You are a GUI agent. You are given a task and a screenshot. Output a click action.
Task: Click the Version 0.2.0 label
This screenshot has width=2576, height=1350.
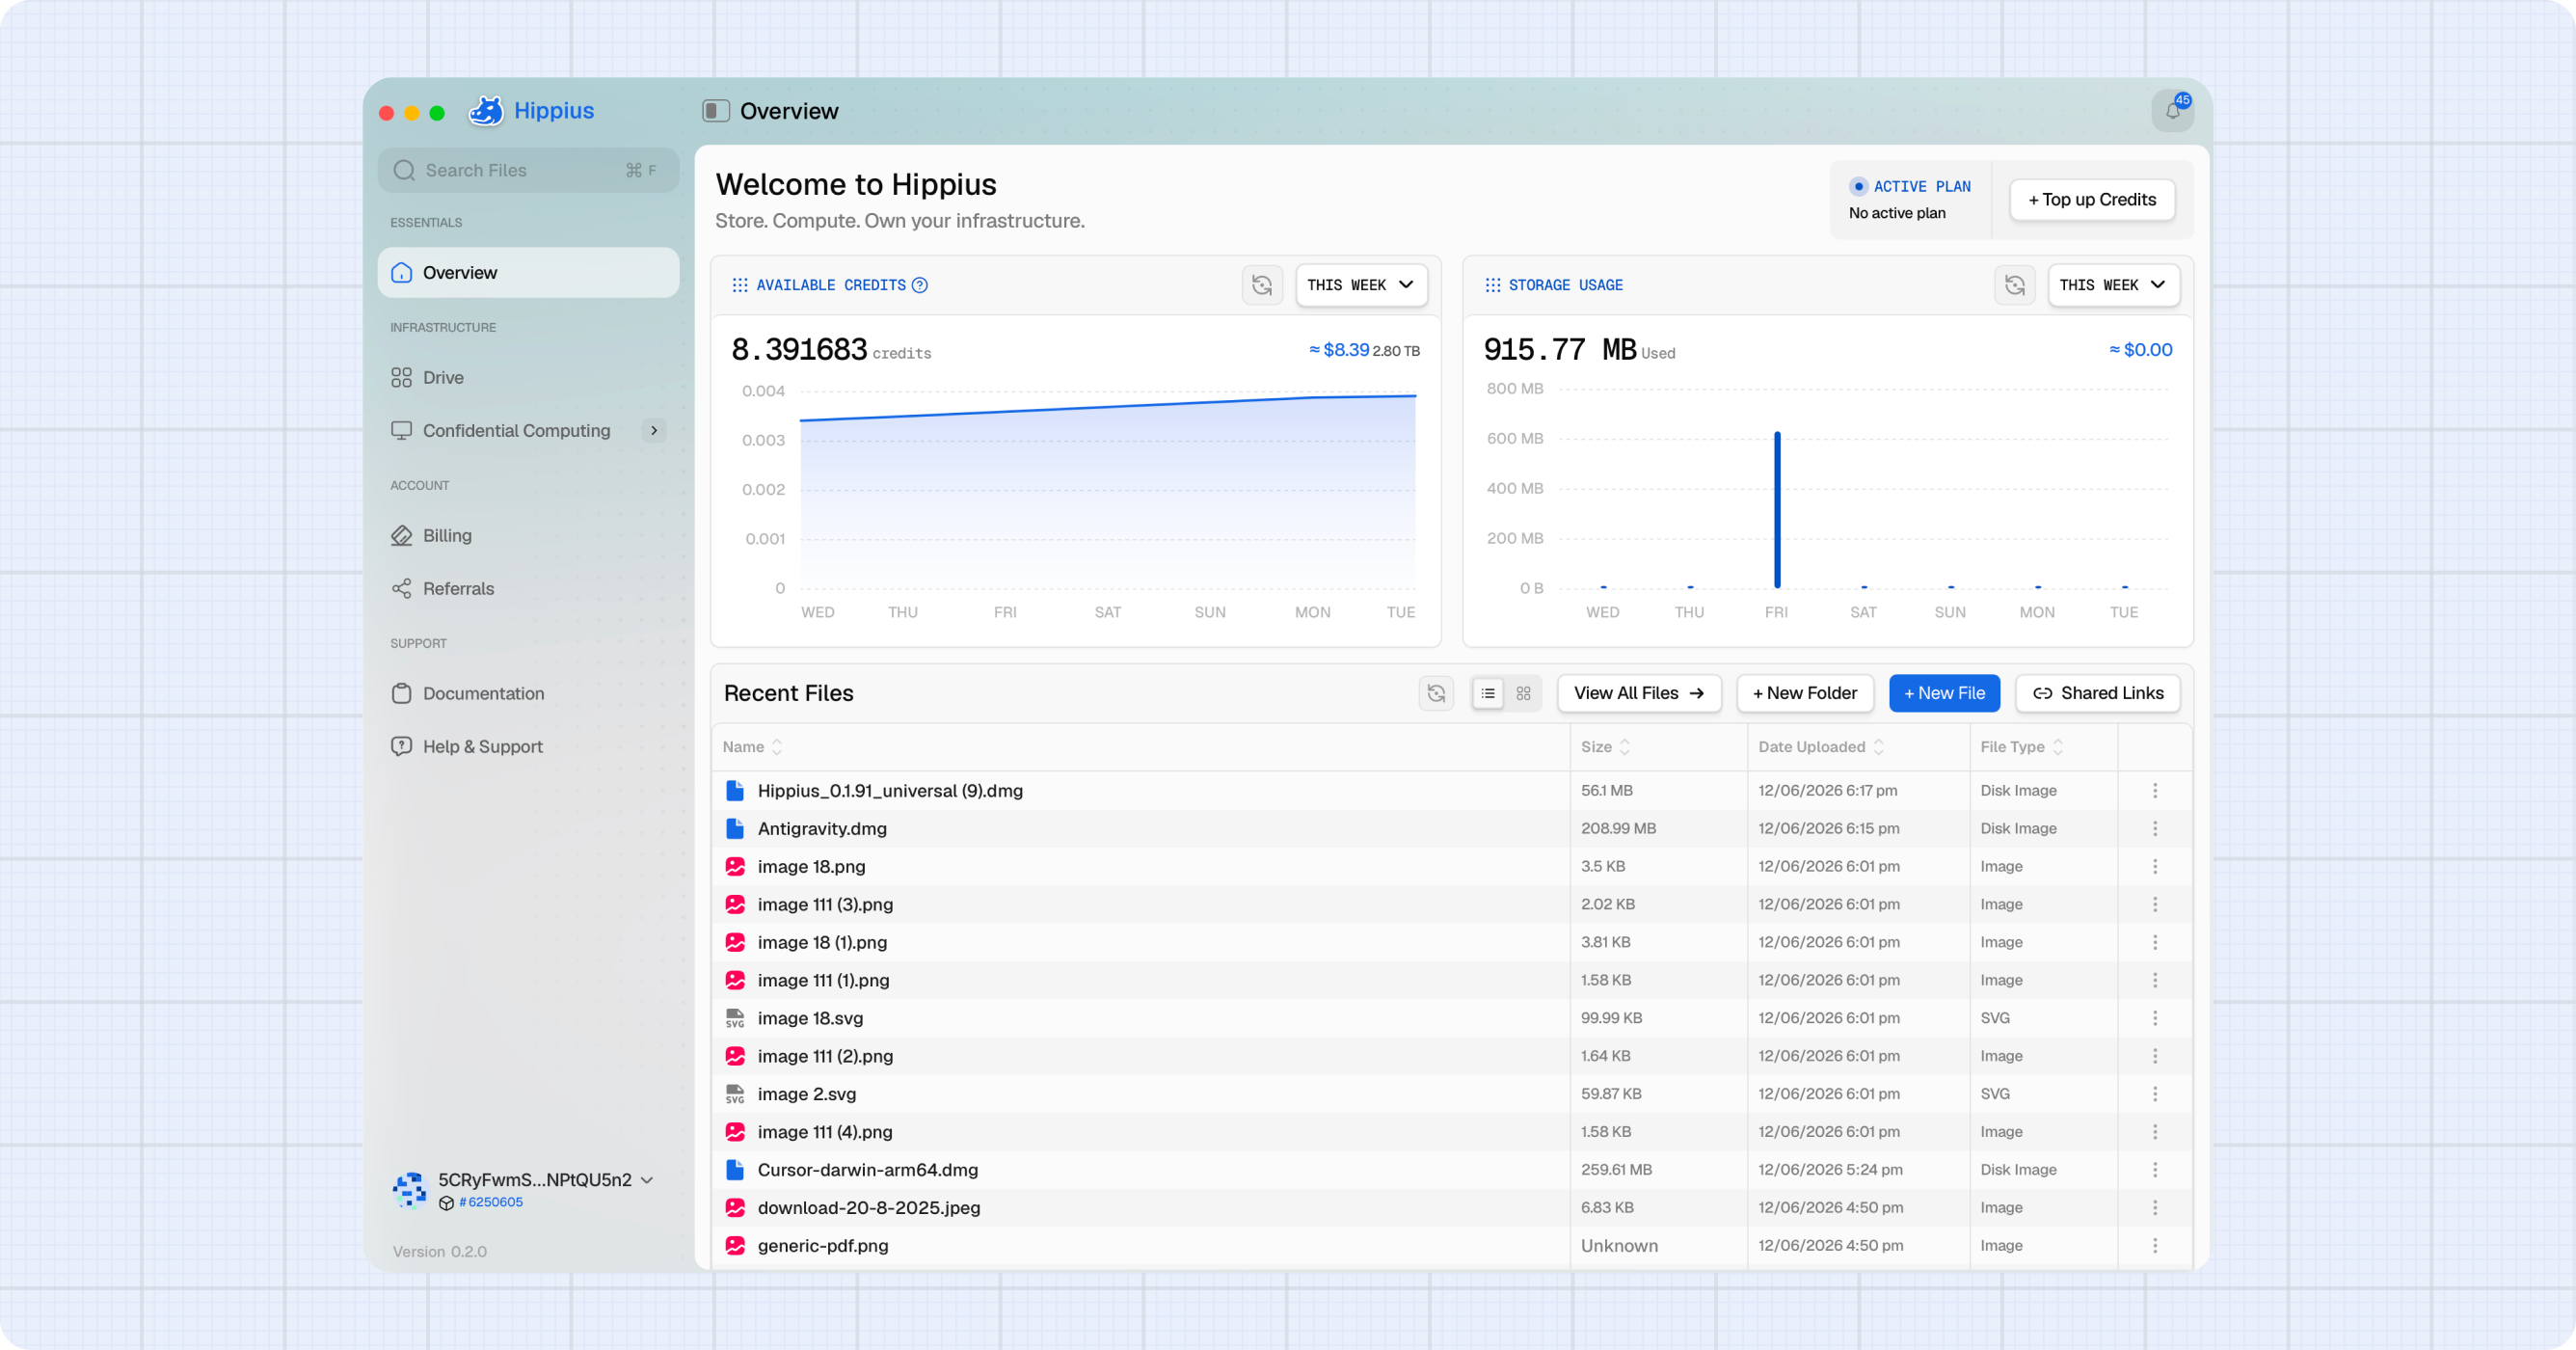[x=440, y=1252]
